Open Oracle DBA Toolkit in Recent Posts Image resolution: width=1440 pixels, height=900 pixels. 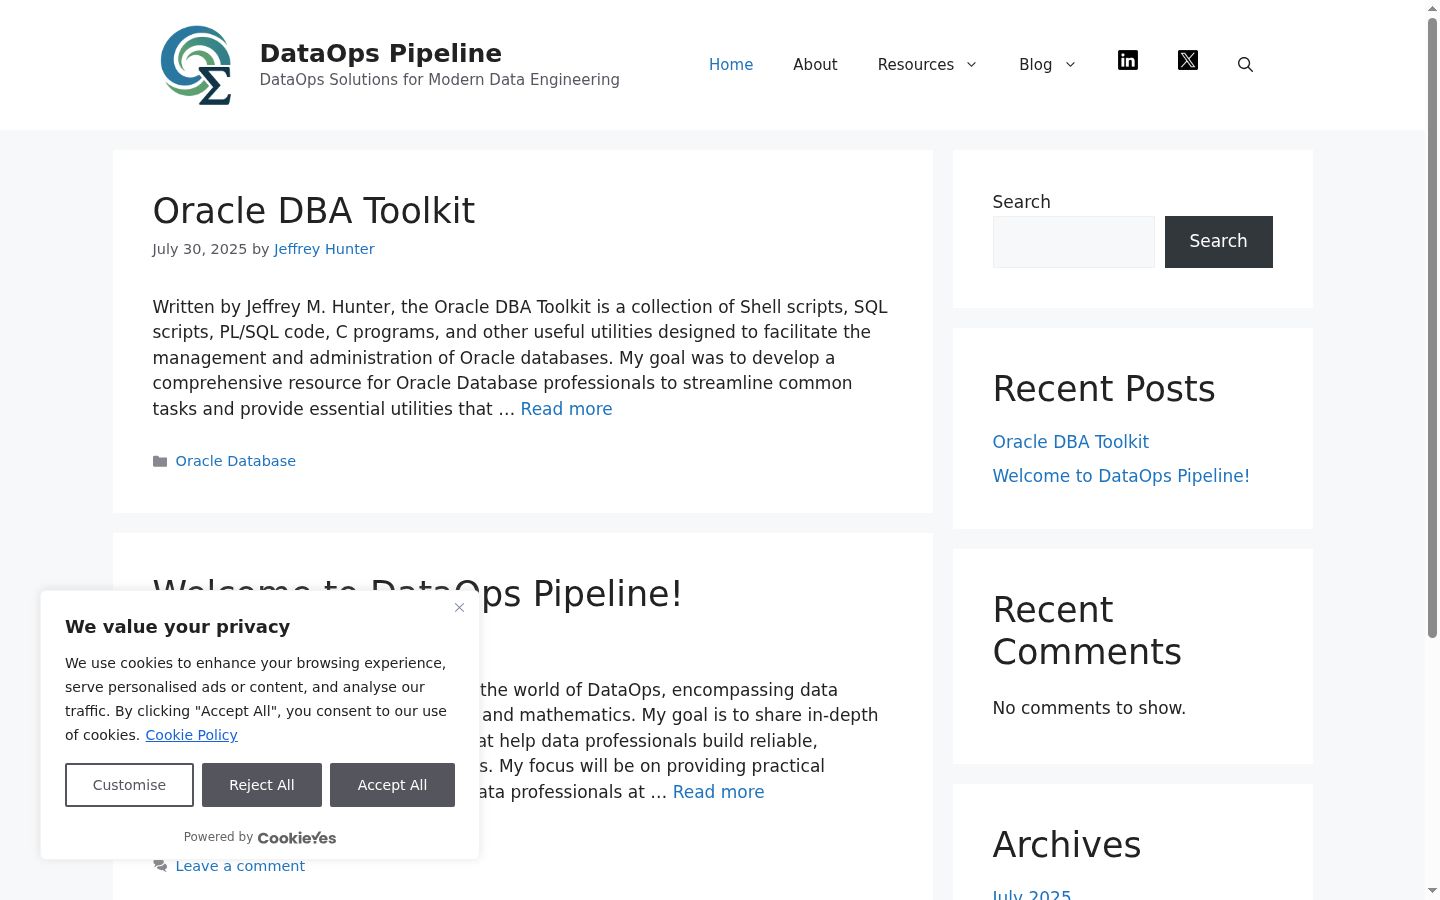(x=1070, y=442)
